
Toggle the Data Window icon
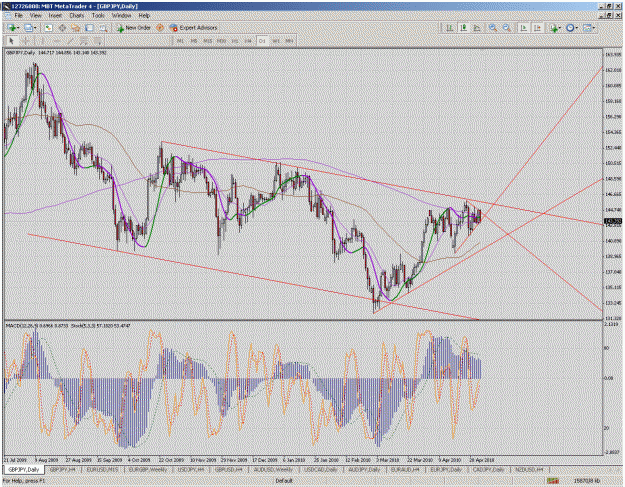click(63, 28)
